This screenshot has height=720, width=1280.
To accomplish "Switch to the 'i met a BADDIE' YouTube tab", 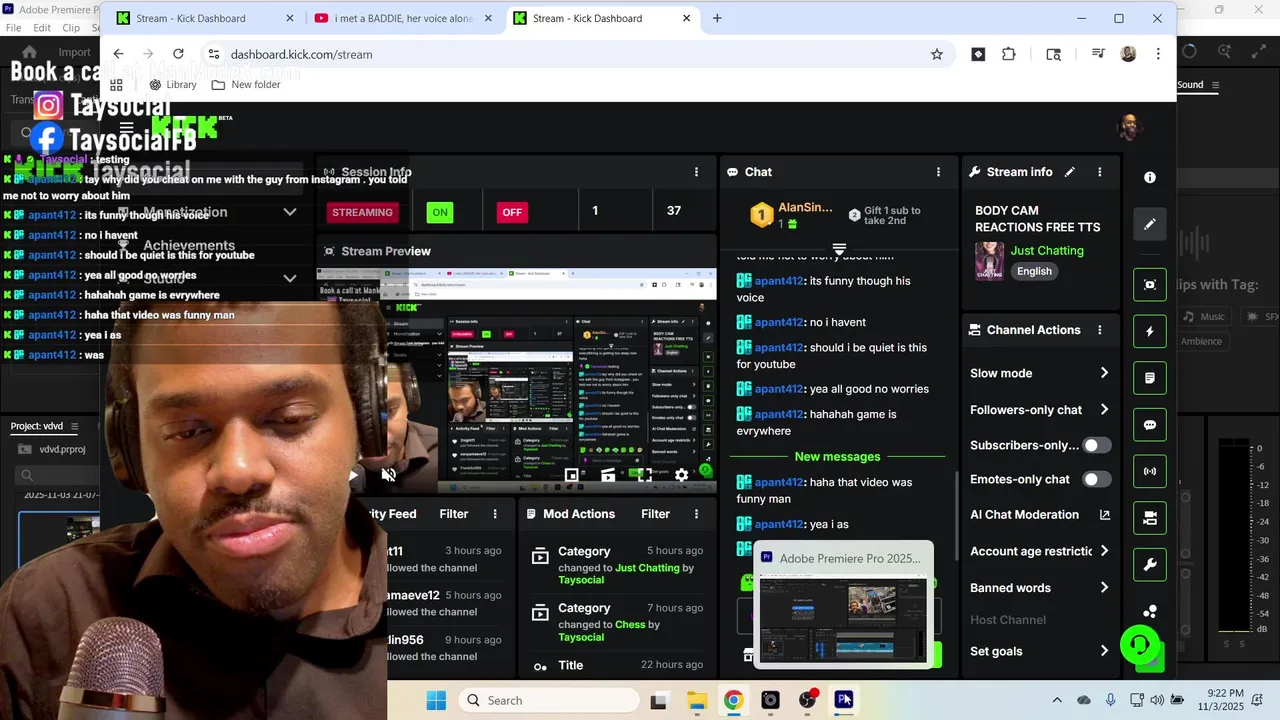I will 405,18.
